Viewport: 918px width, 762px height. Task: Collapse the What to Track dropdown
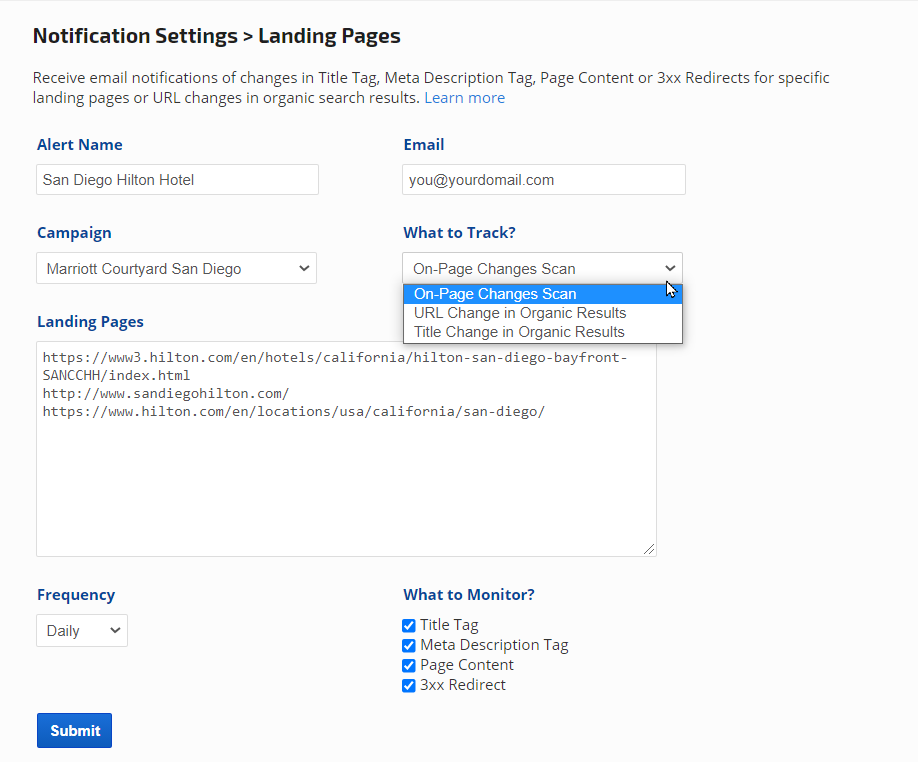(x=542, y=268)
